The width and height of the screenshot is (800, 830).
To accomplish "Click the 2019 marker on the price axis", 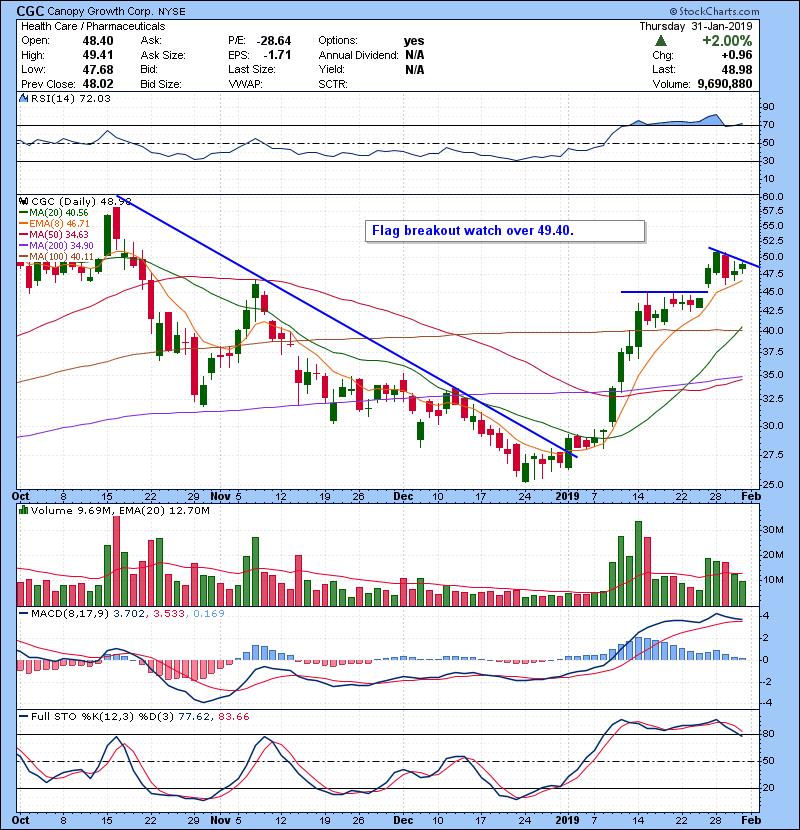I will (x=568, y=496).
